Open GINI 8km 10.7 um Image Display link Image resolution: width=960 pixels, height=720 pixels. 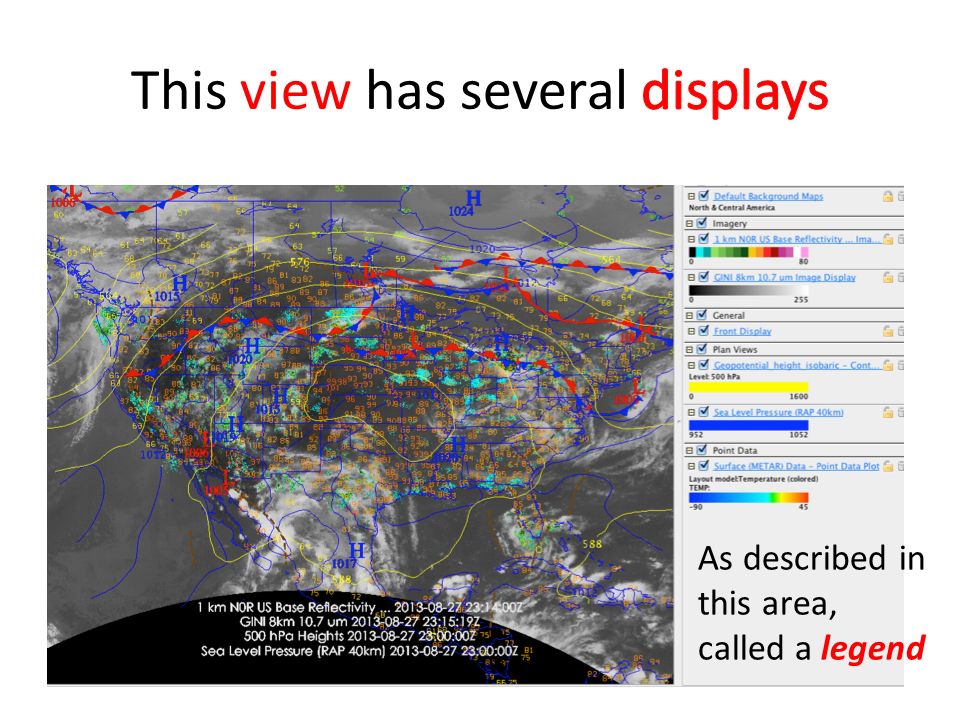[784, 278]
